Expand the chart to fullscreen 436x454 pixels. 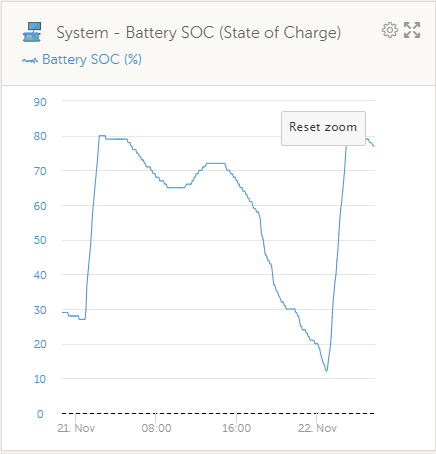coord(412,30)
